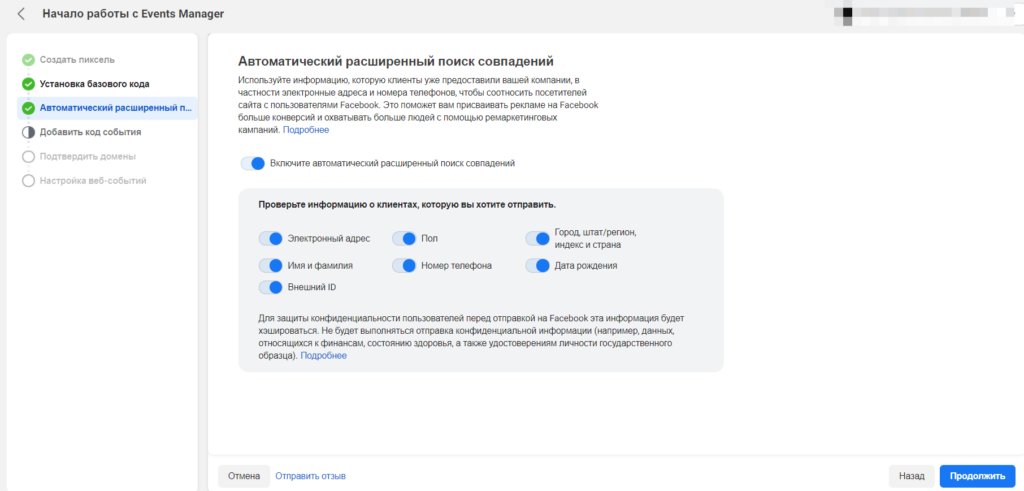Disable the Номер телефона switch
Screen dimensions: 1024x491
tap(404, 265)
